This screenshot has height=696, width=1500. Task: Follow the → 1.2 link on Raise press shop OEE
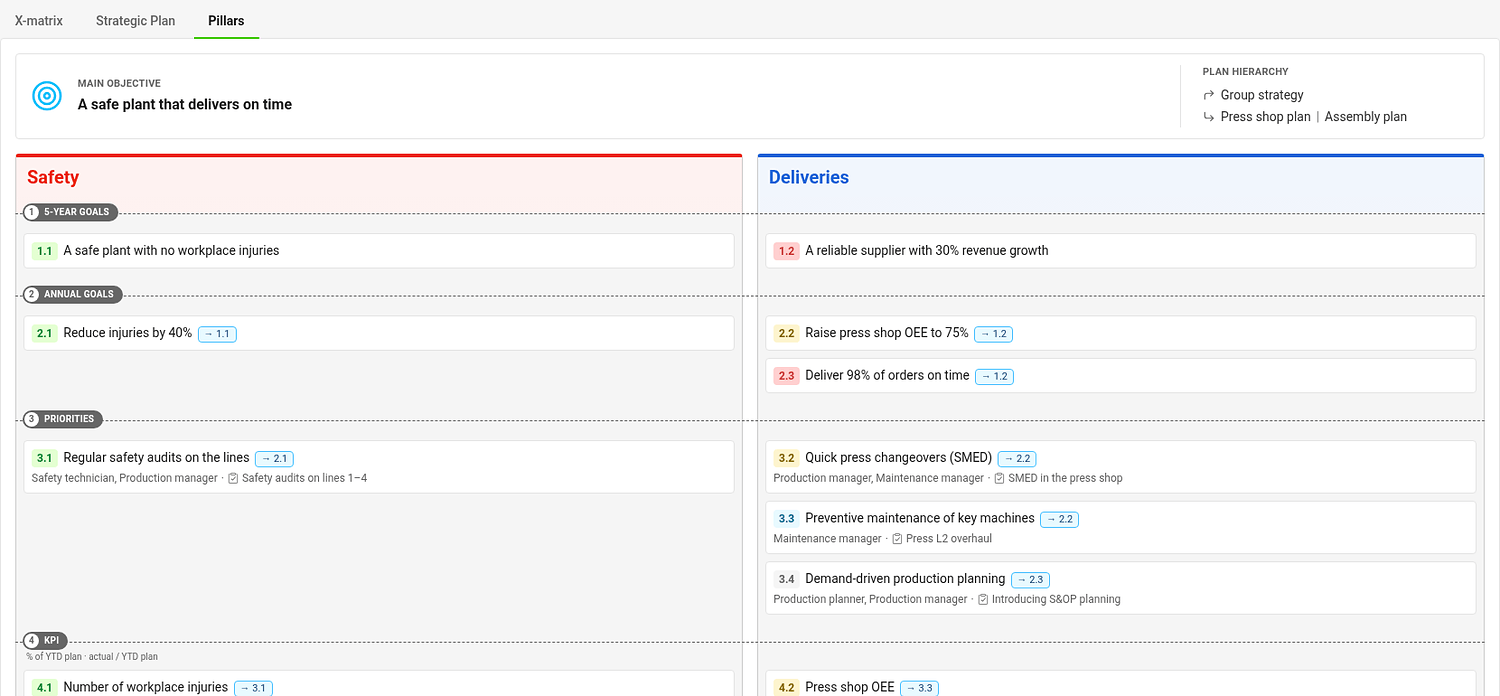pyautogui.click(x=993, y=334)
